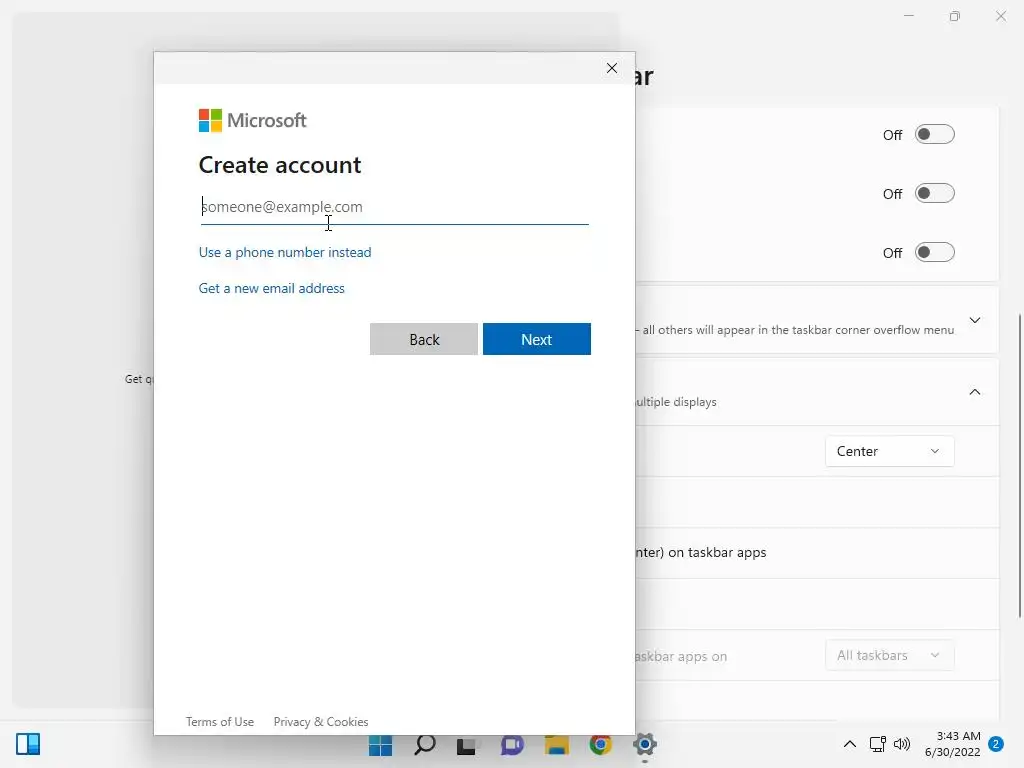Viewport: 1024px width, 768px height.
Task: Open the clock and date flyout
Action: pos(953,744)
